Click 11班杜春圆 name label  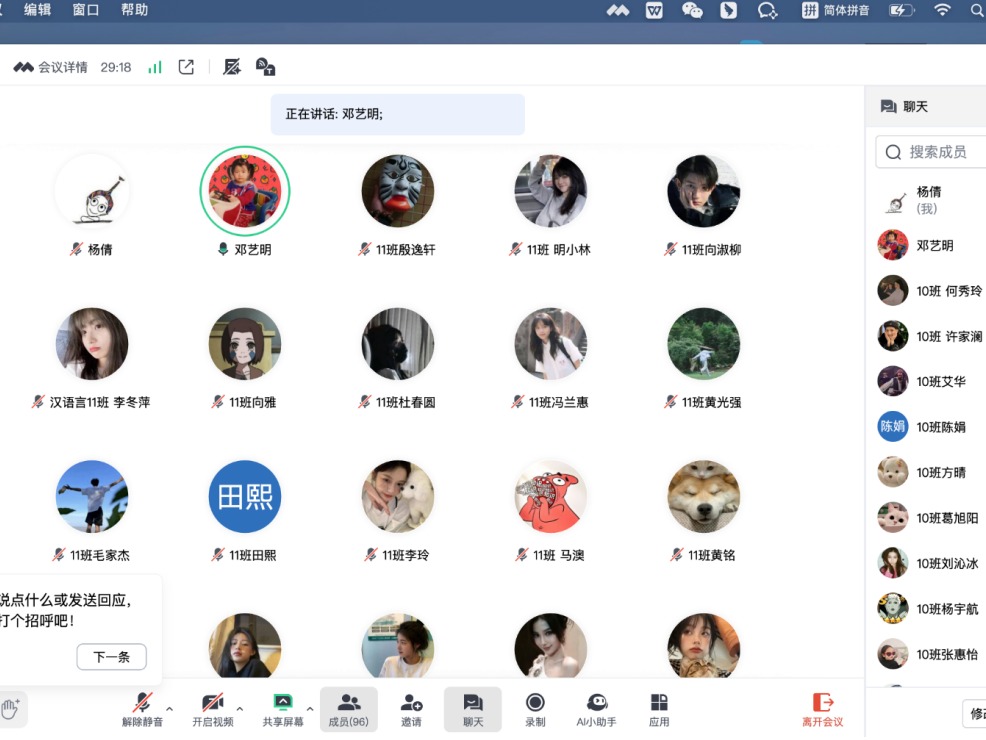click(406, 402)
